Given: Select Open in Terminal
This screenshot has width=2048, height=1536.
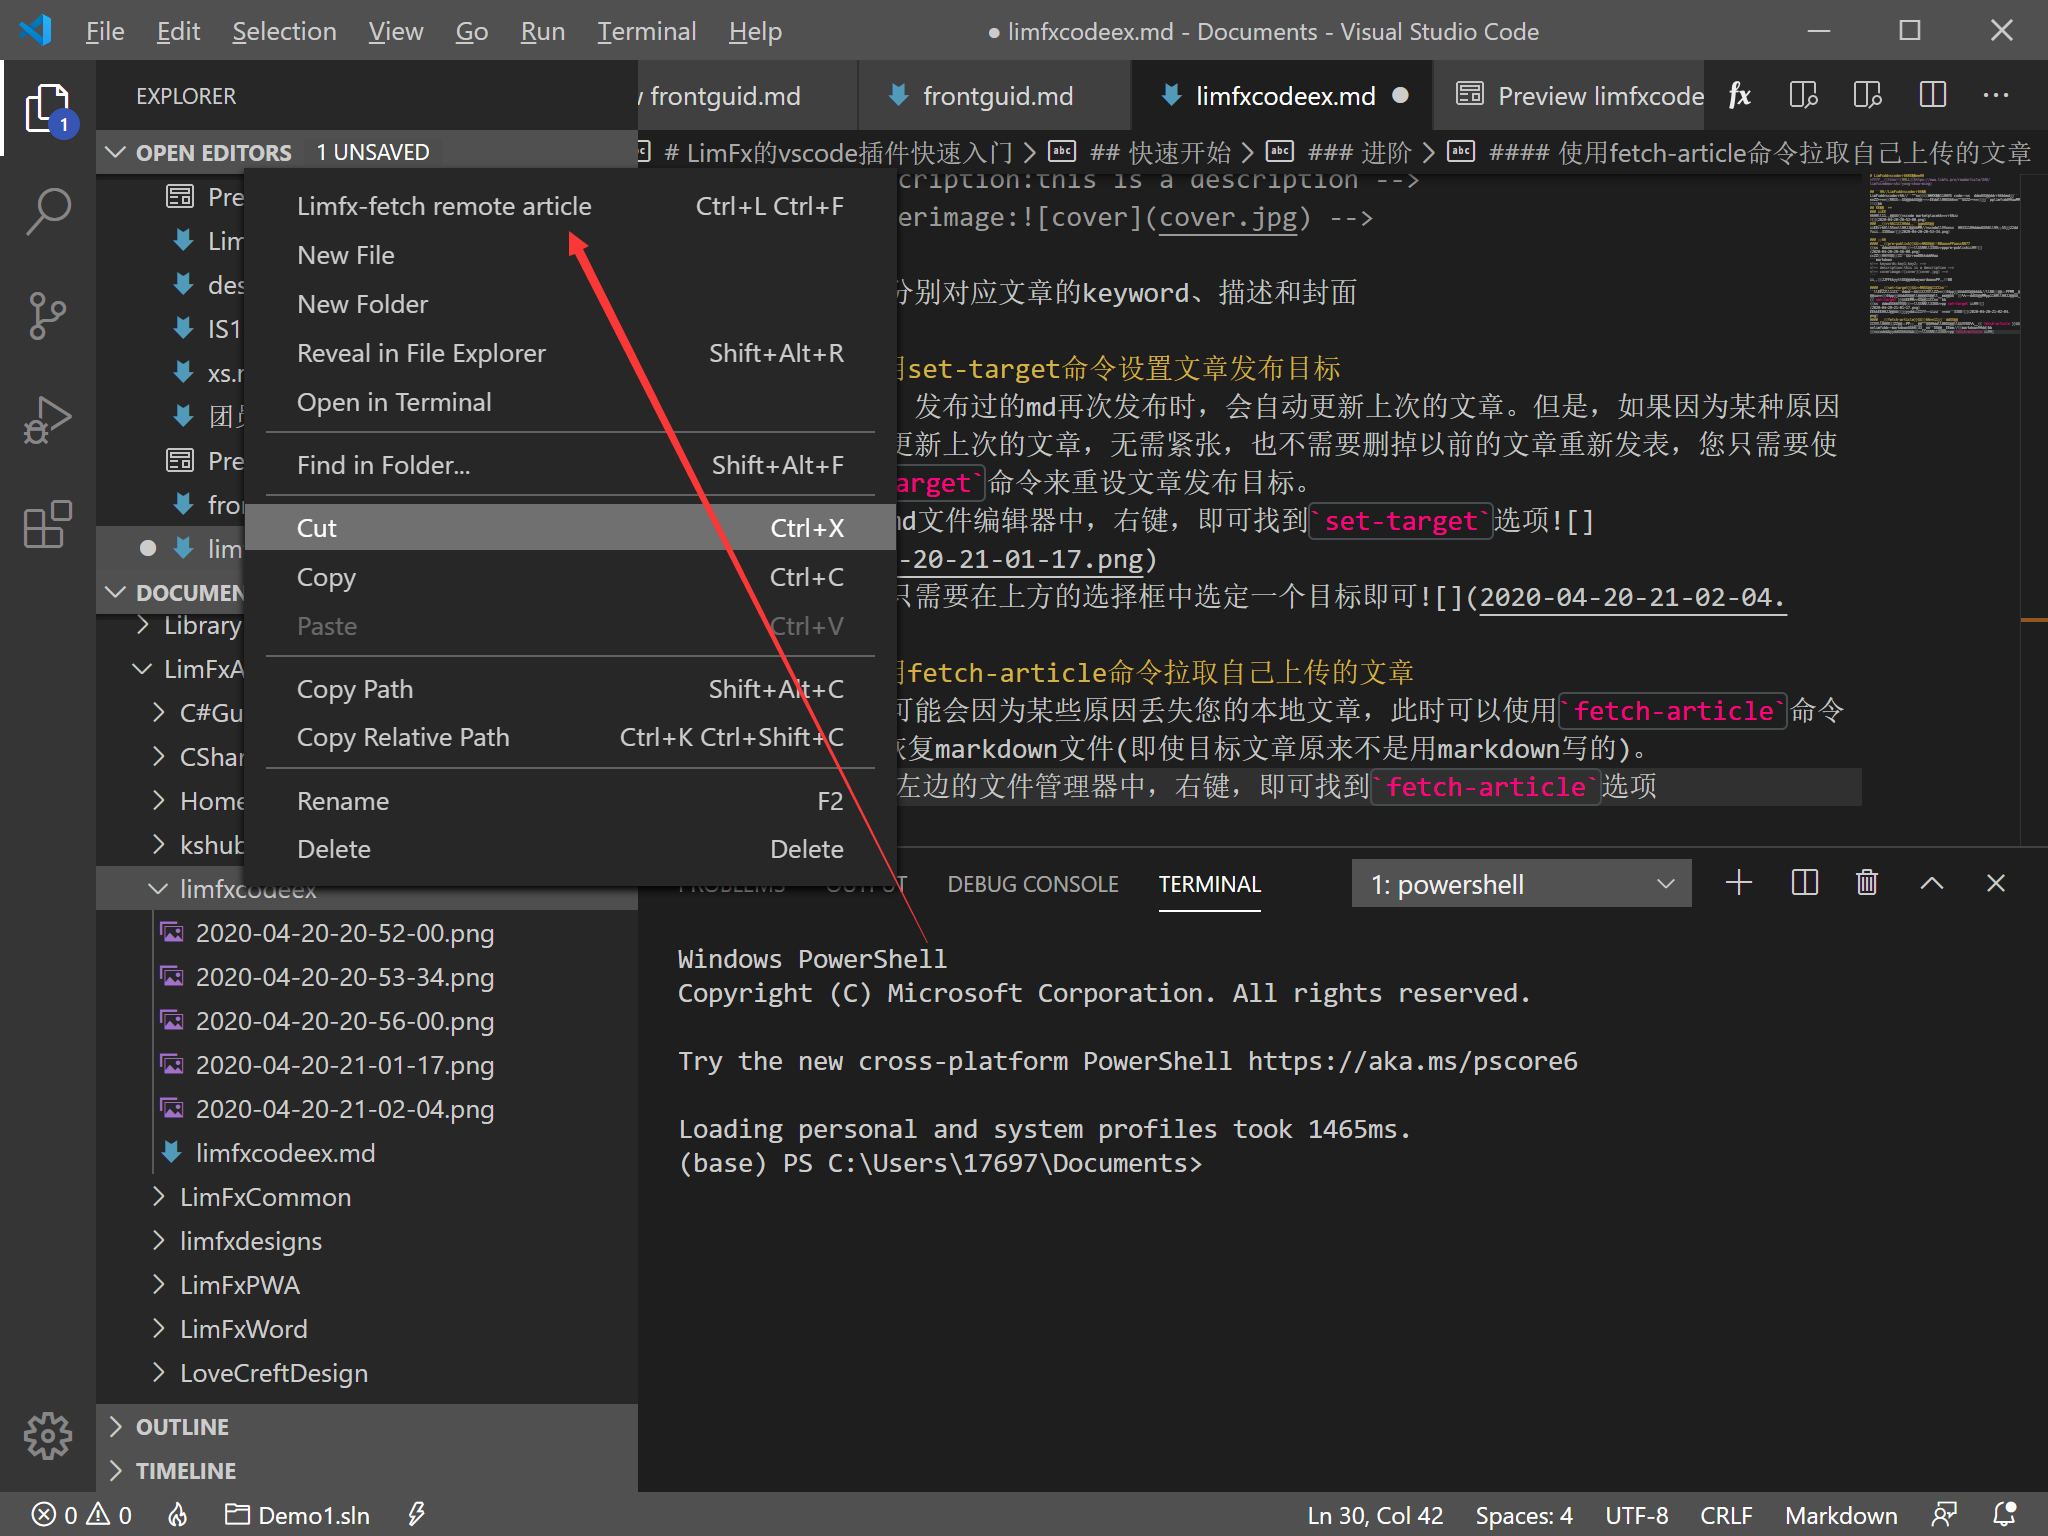Looking at the screenshot, I should click(570, 402).
